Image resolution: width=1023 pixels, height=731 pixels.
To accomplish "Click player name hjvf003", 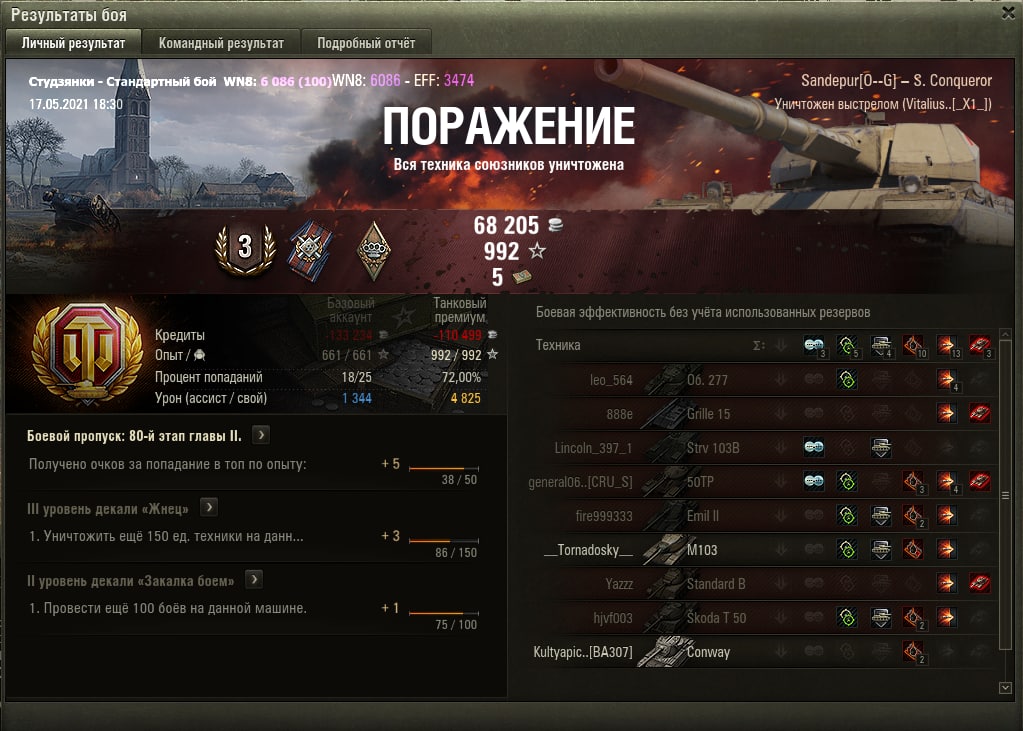I will pyautogui.click(x=613, y=617).
